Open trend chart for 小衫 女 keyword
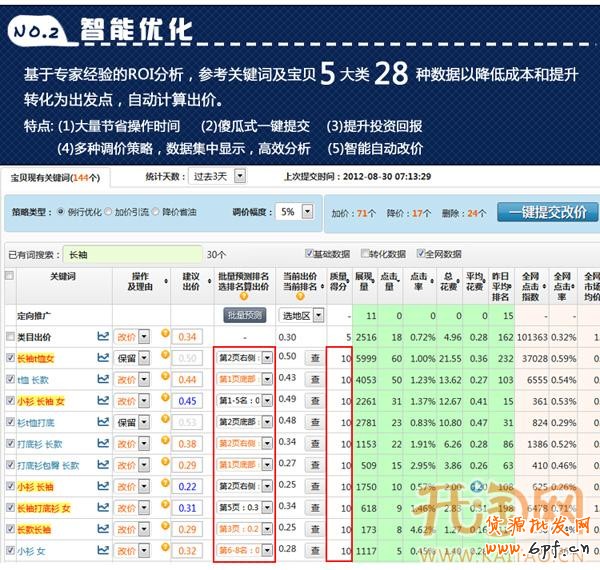Viewport: 600px width, 570px height. [102, 551]
